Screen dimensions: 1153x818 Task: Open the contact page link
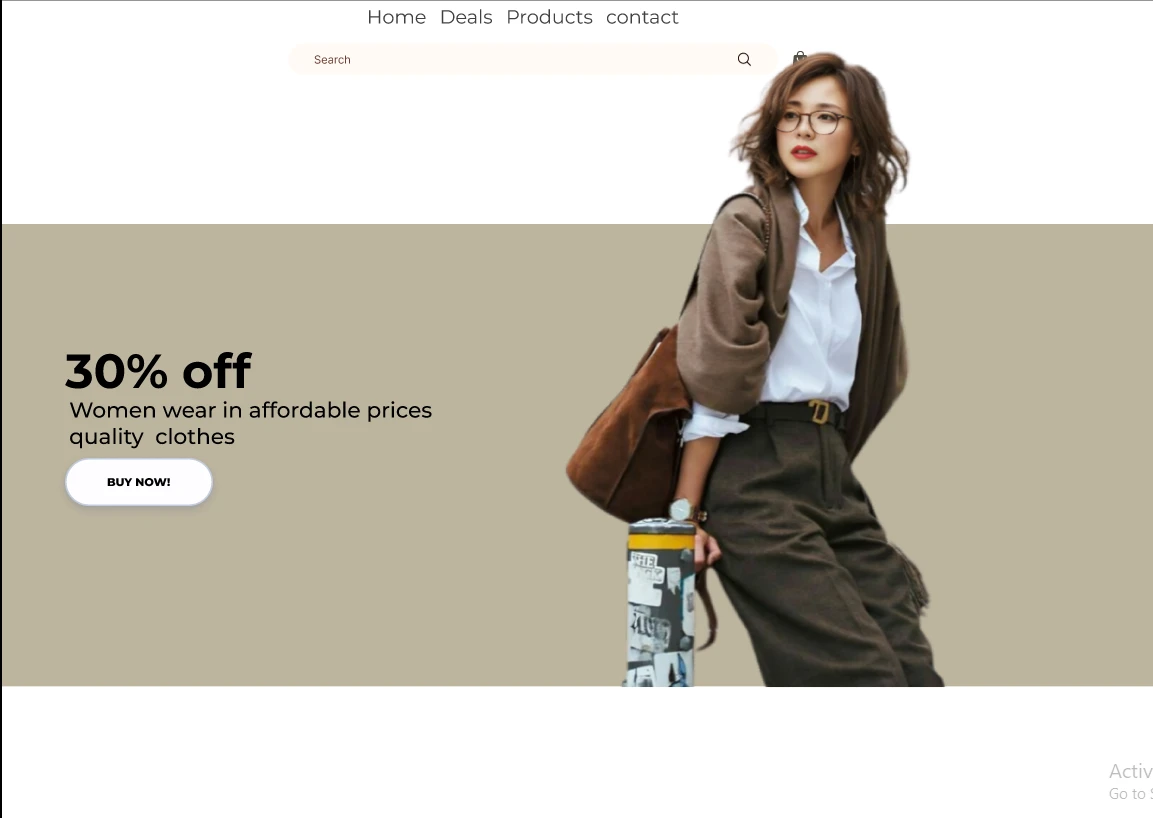click(x=642, y=17)
